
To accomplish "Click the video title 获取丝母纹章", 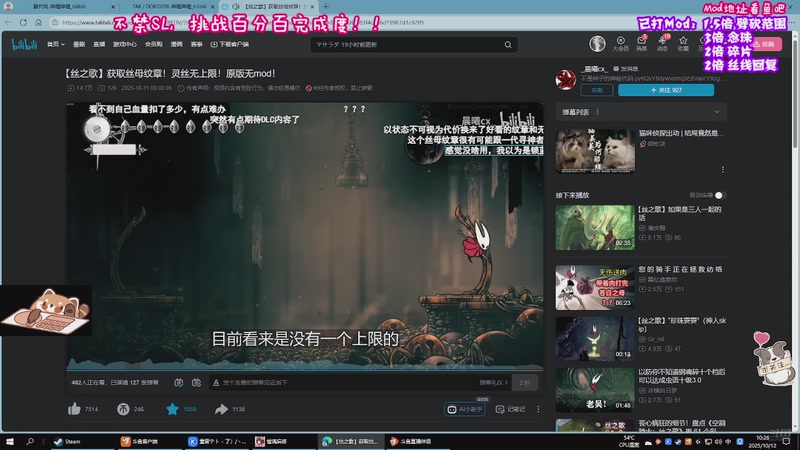I will pos(170,73).
